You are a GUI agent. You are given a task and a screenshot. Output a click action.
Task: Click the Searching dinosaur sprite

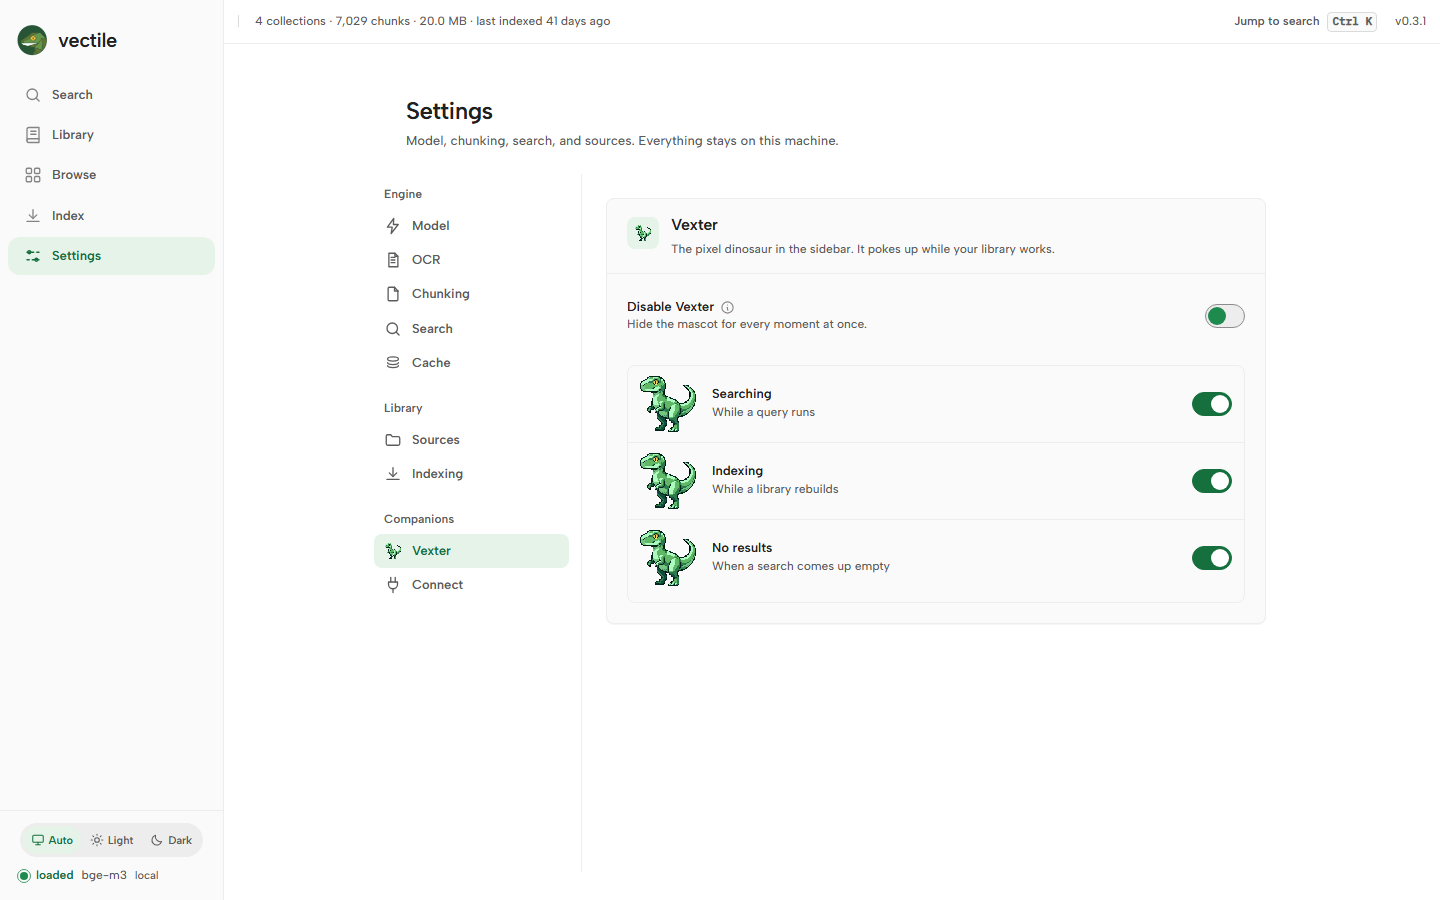668,404
